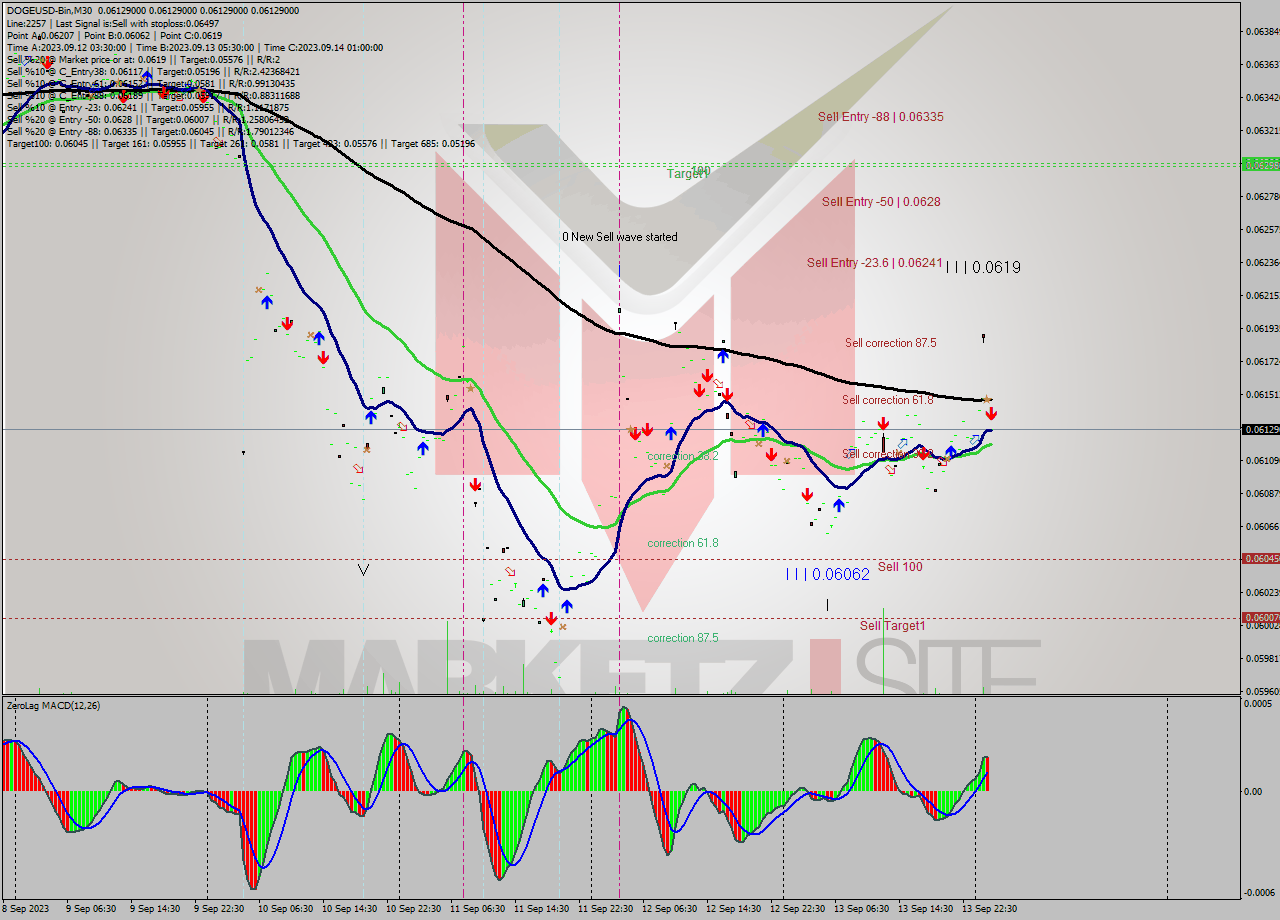The image size is (1280, 920).
Task: Click the 'Sell %10 @ C_Entry38: 0.06117' line
Action: (x=153, y=71)
